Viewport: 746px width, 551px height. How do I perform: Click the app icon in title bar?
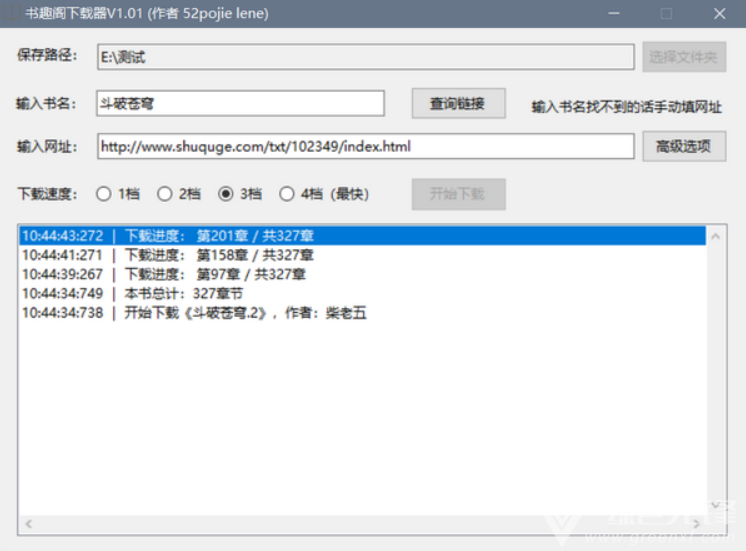click(10, 13)
